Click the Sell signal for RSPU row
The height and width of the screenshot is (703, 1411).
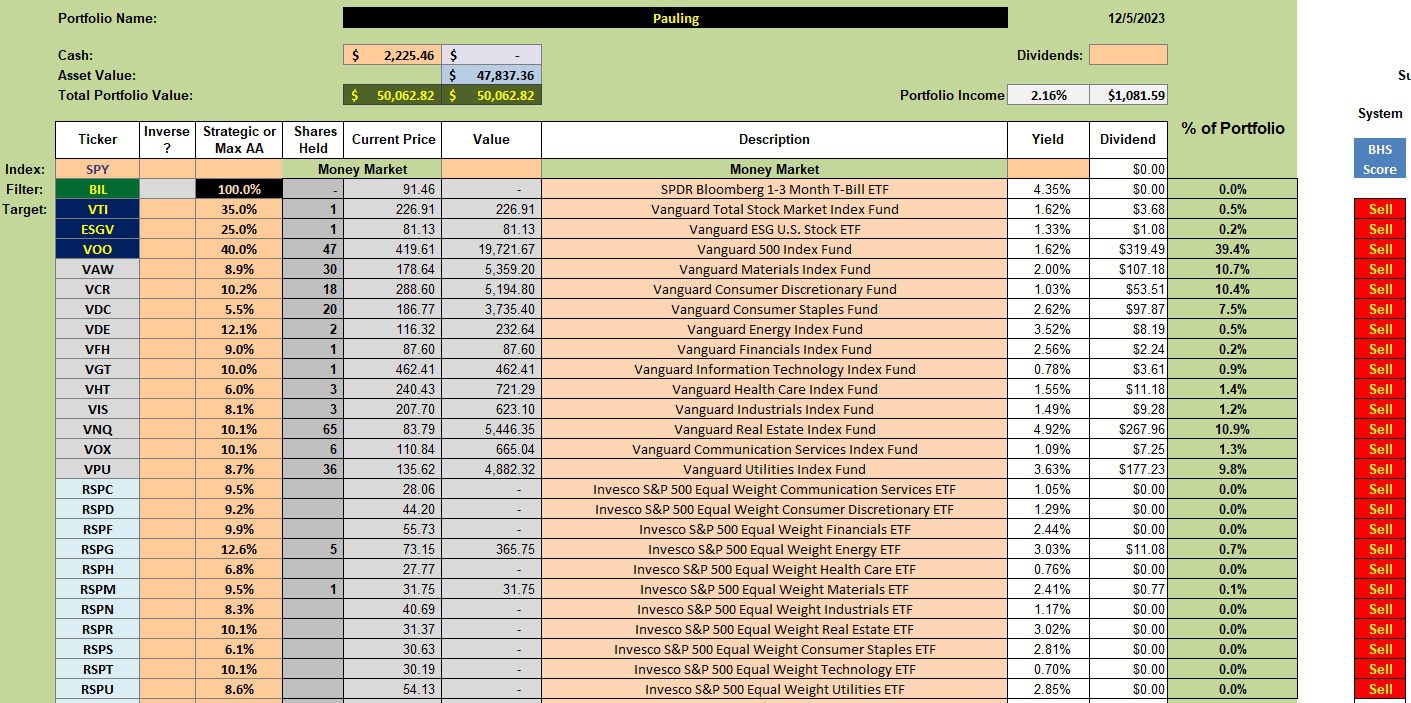coord(1380,689)
